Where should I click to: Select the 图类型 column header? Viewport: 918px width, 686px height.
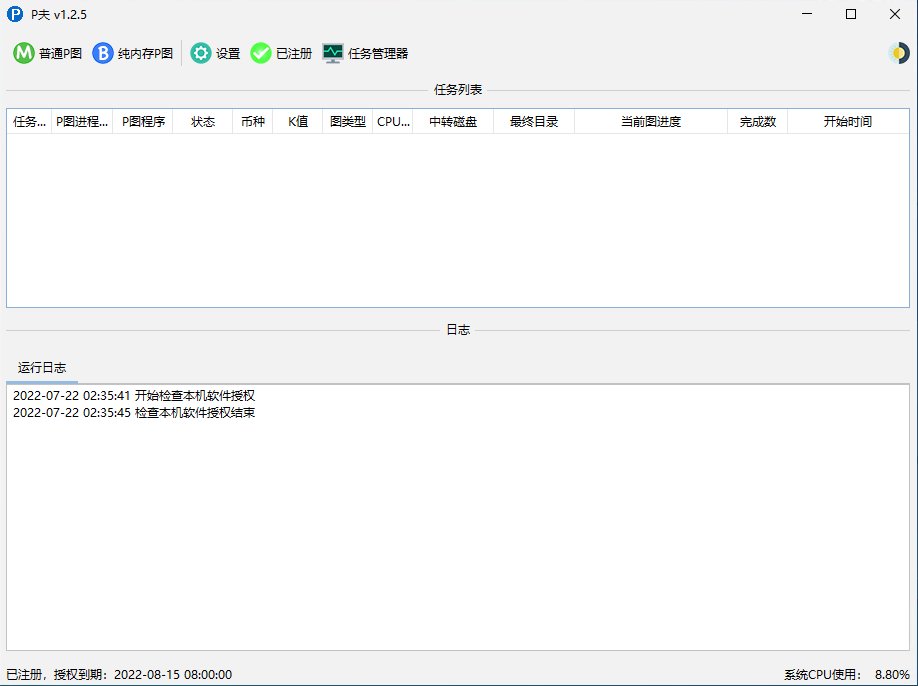coord(348,122)
